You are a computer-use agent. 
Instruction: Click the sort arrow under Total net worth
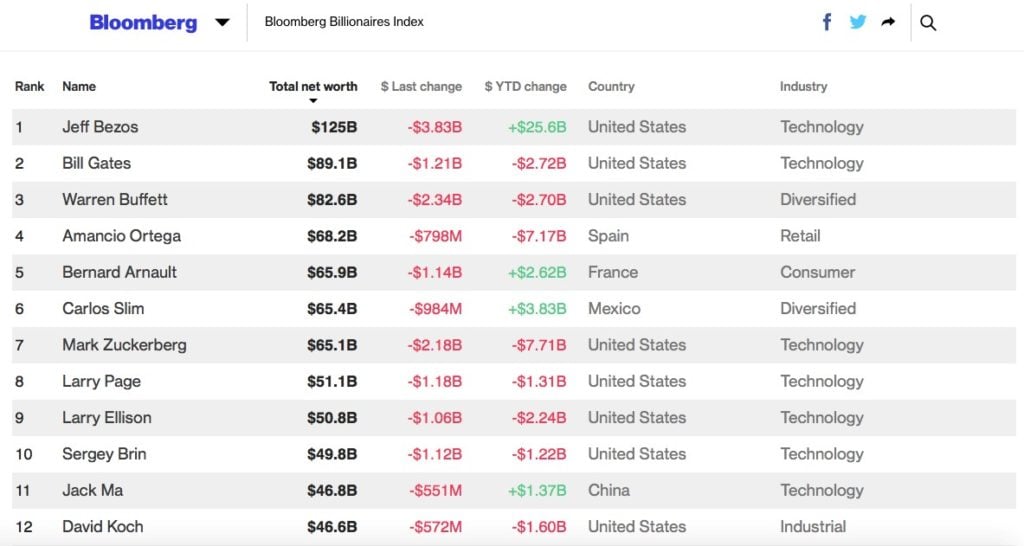point(313,101)
